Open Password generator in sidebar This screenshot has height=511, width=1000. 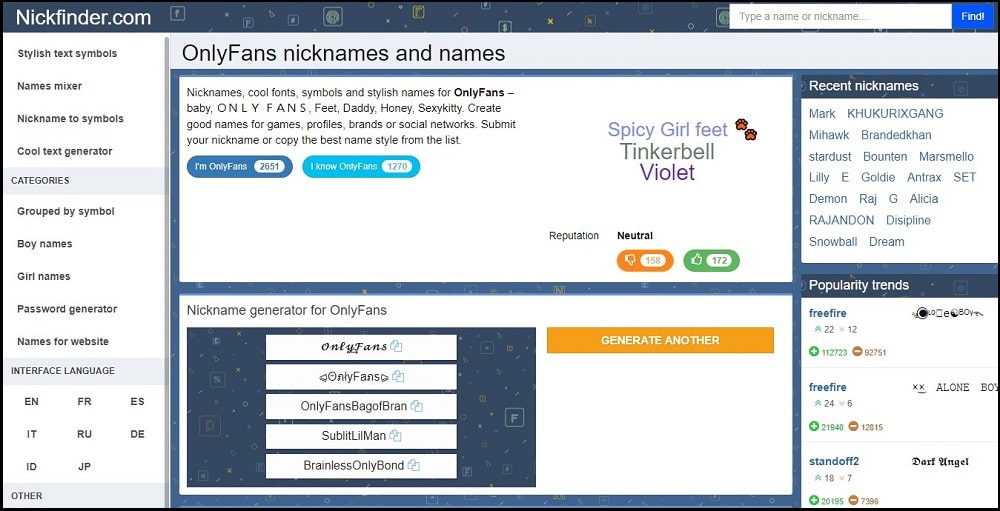click(x=67, y=309)
